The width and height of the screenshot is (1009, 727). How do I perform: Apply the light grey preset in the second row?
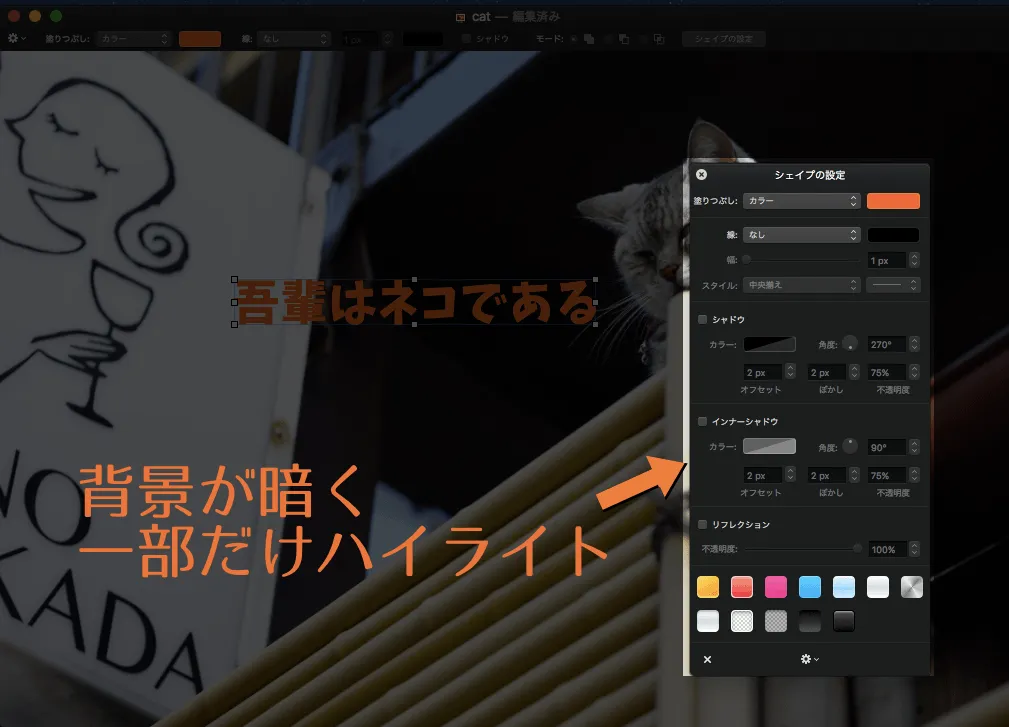(x=708, y=621)
